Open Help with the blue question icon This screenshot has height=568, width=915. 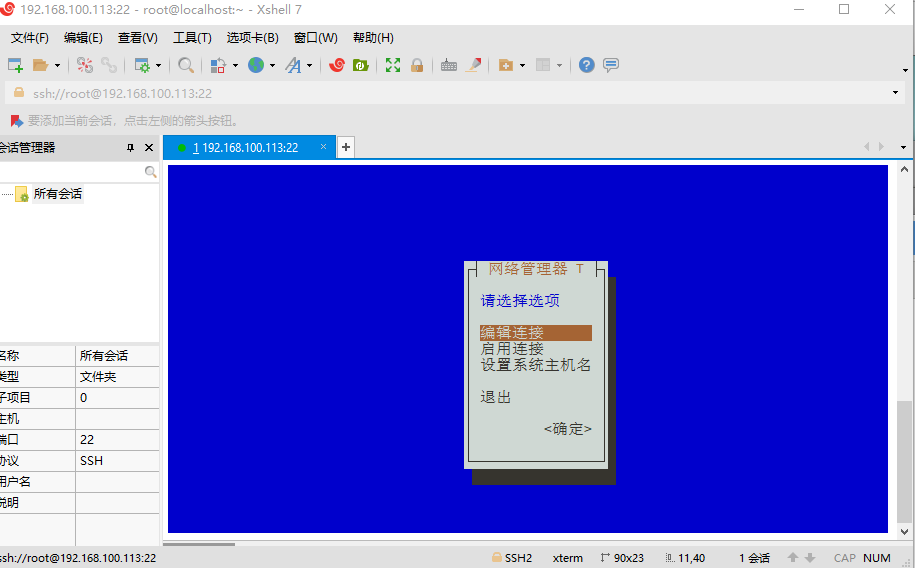coord(586,65)
